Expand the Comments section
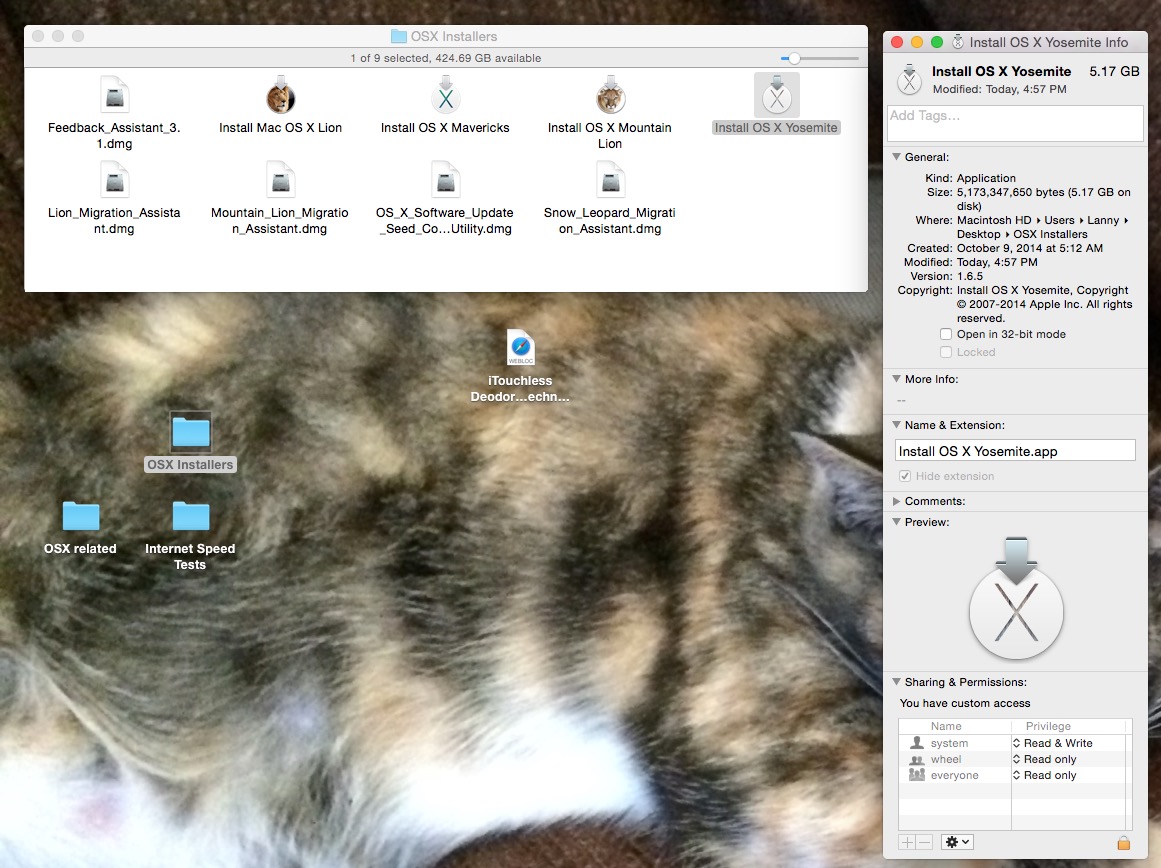Image resolution: width=1161 pixels, height=868 pixels. coord(897,501)
